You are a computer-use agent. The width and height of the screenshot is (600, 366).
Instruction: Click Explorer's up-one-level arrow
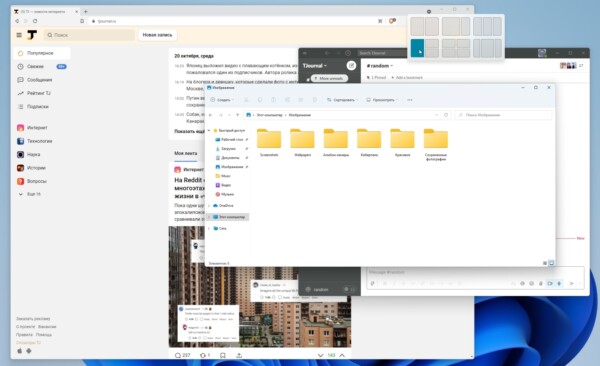click(x=238, y=115)
